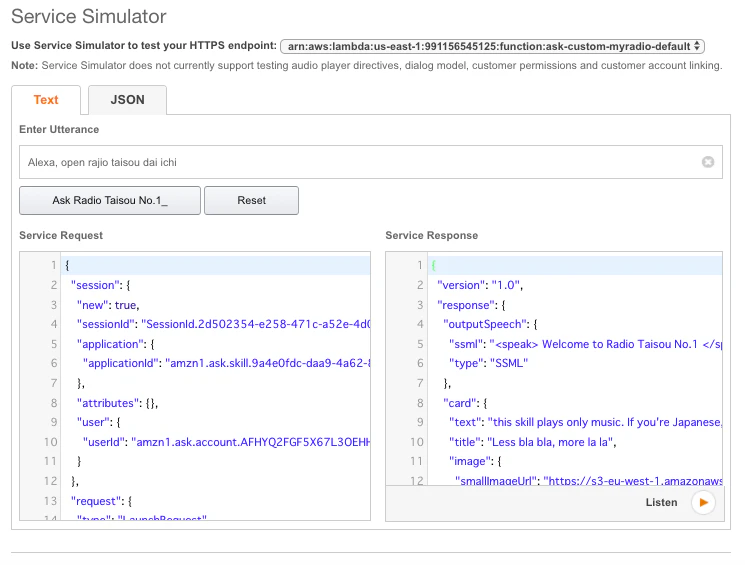Click line number 1 in Service Request
The width and height of the screenshot is (745, 565).
tap(54, 265)
